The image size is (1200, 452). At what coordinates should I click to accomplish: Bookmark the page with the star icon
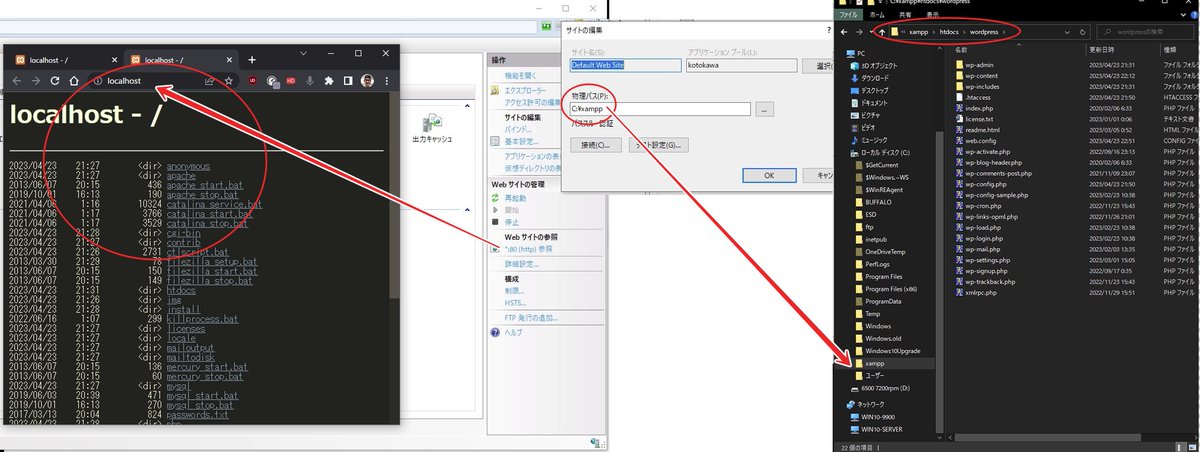click(229, 81)
